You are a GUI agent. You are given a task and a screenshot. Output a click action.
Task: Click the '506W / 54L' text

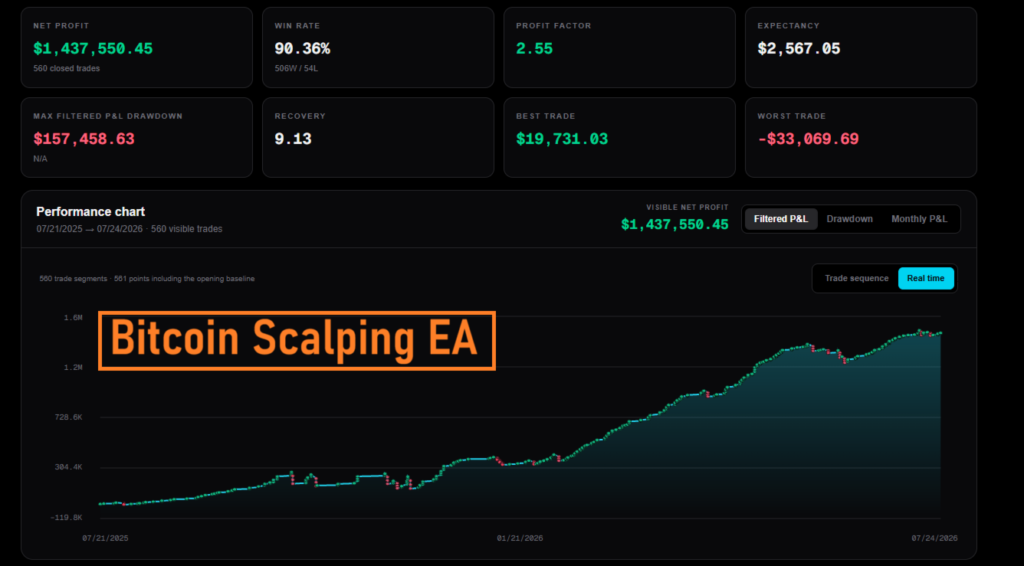click(x=296, y=69)
